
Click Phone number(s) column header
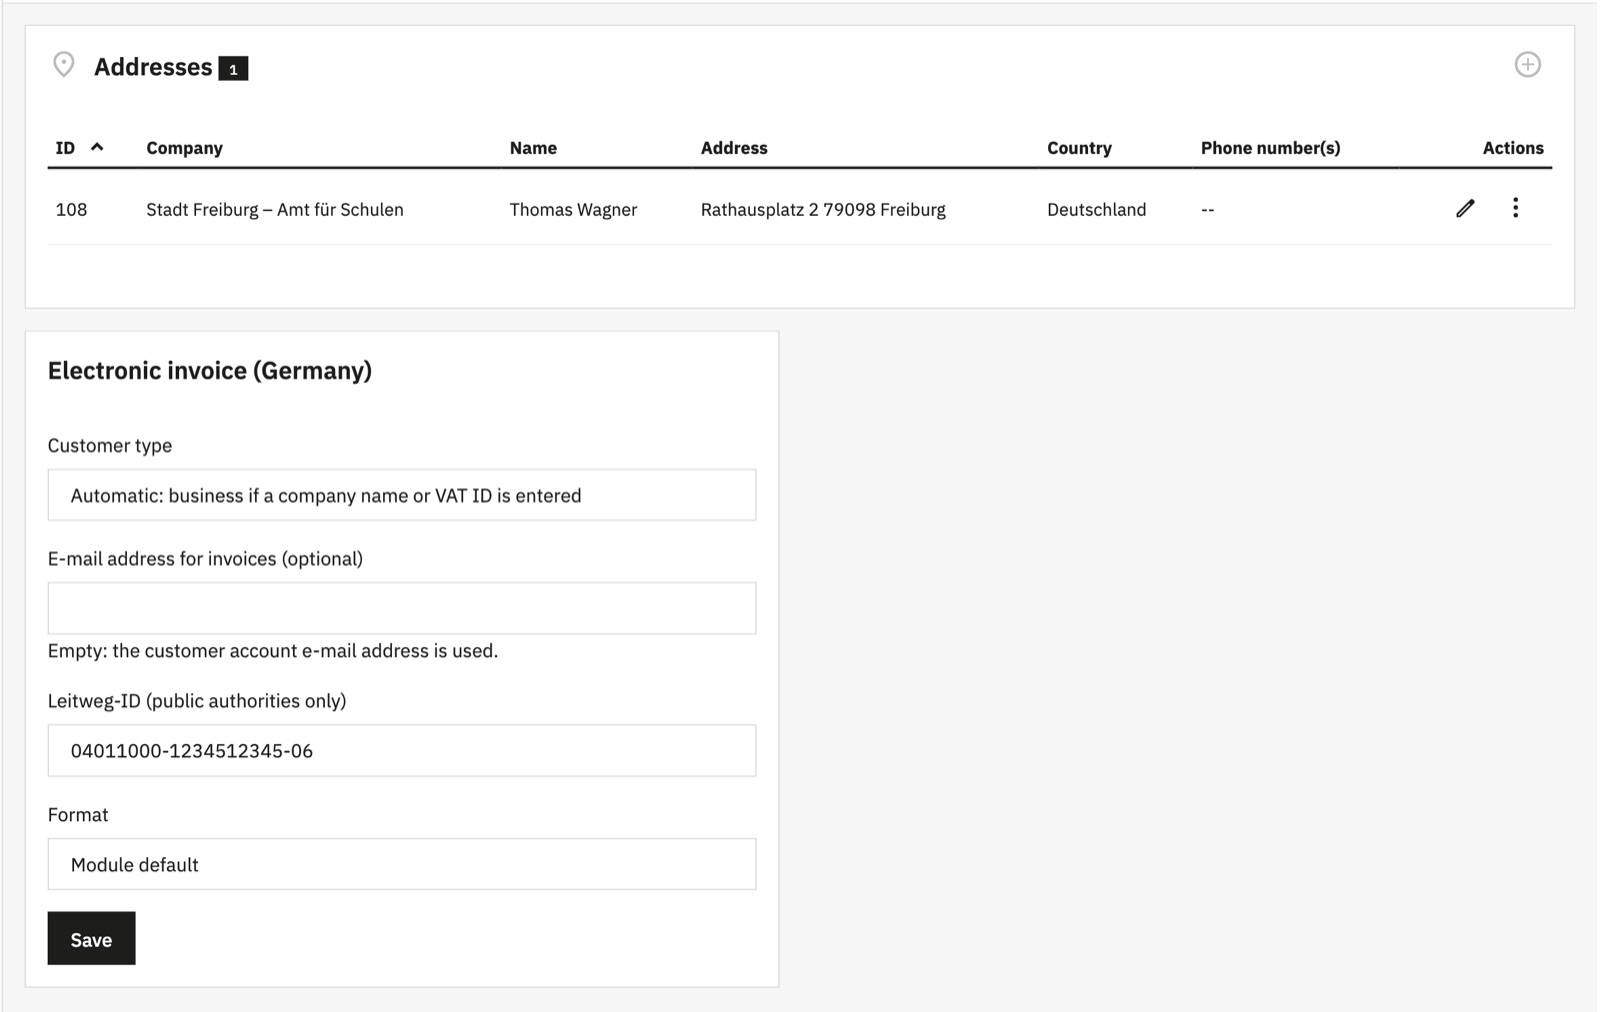1270,148
